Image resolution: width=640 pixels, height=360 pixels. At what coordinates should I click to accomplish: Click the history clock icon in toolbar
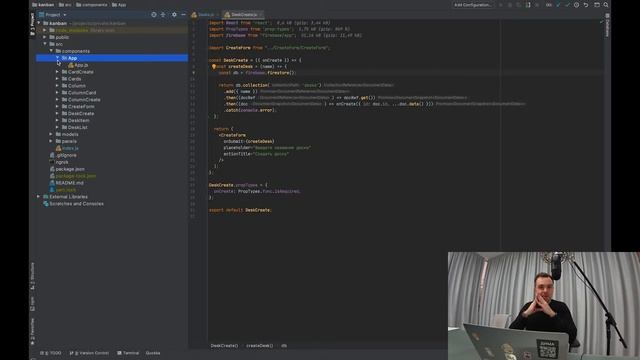pyautogui.click(x=576, y=5)
